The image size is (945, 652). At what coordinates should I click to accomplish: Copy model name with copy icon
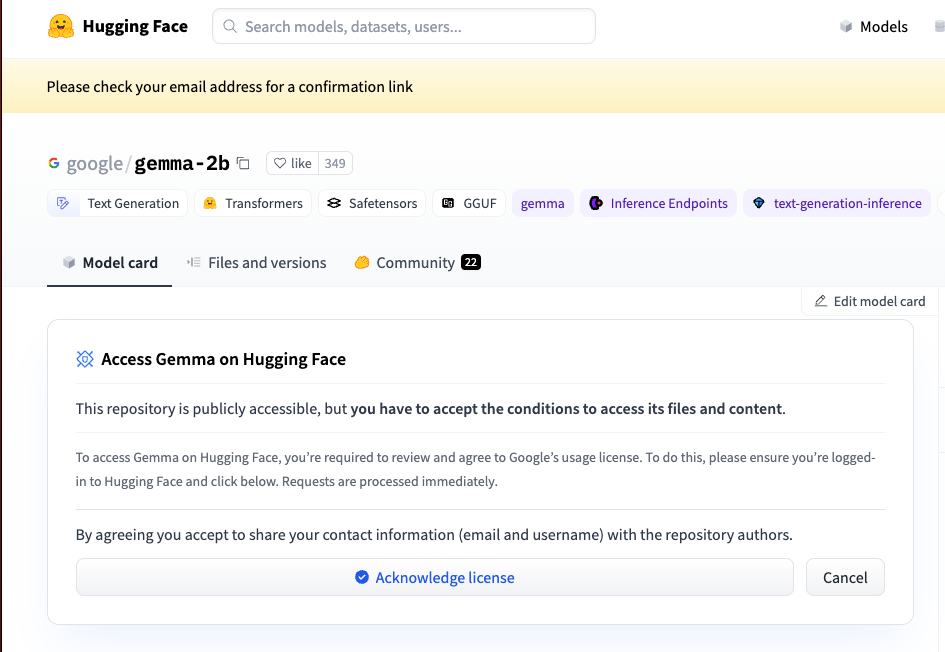pos(243,163)
